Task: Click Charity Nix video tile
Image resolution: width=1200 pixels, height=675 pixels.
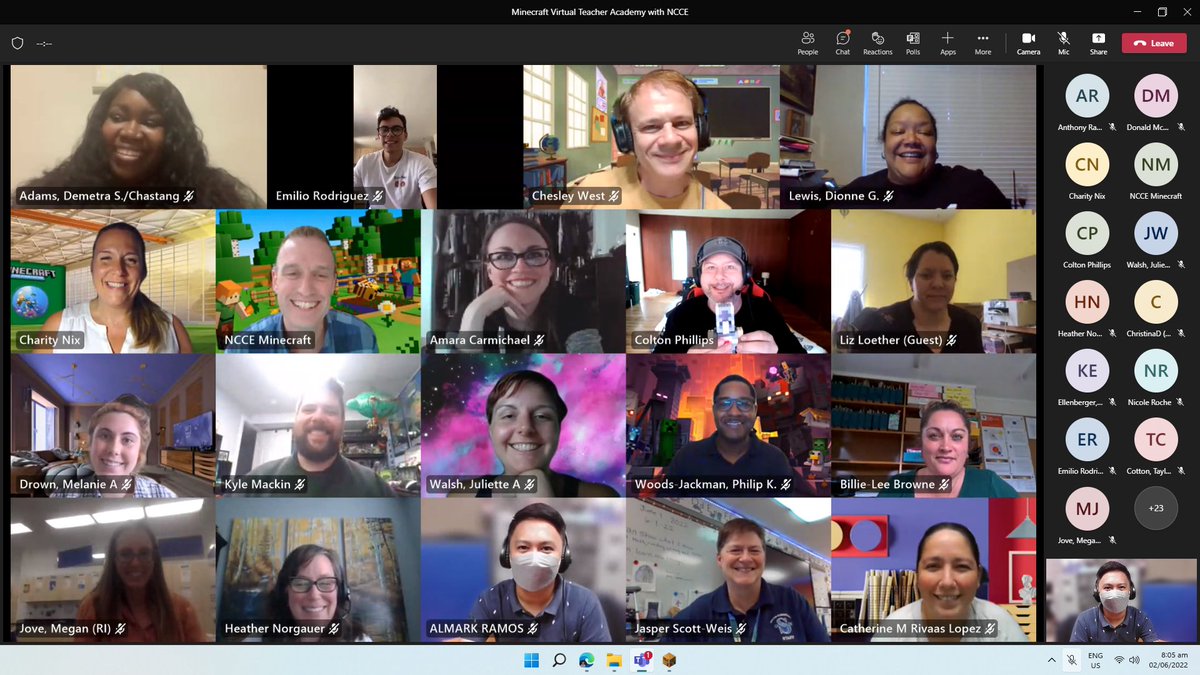Action: [x=113, y=281]
